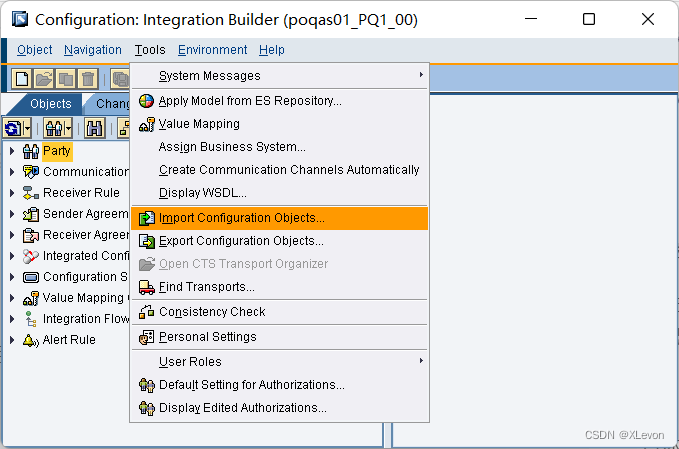
Task: Click the Find Transports truck icon
Action: coord(147,287)
